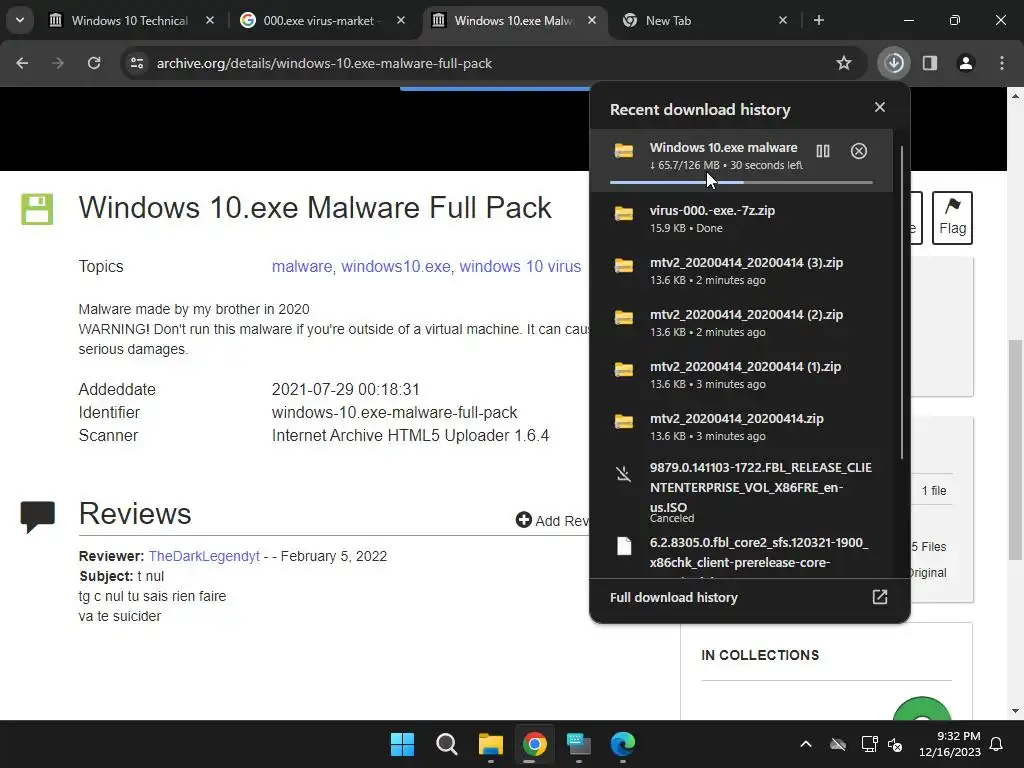This screenshot has width=1024, height=768.
Task: Go forward with the forward arrow
Action: (x=58, y=63)
